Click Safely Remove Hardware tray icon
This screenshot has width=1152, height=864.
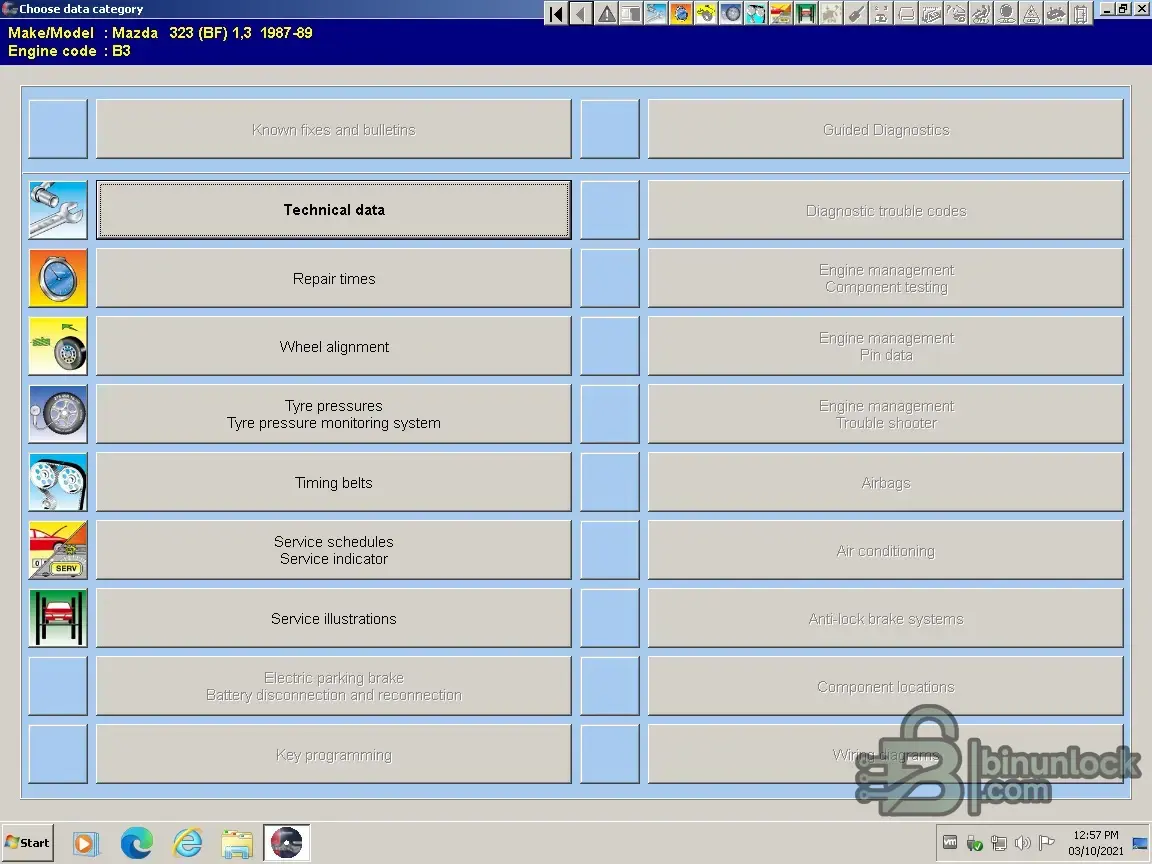tap(975, 843)
